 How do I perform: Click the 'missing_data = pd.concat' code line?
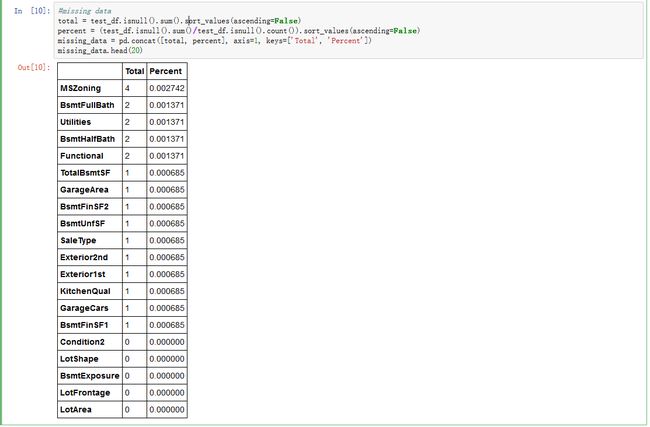pyautogui.click(x=214, y=41)
